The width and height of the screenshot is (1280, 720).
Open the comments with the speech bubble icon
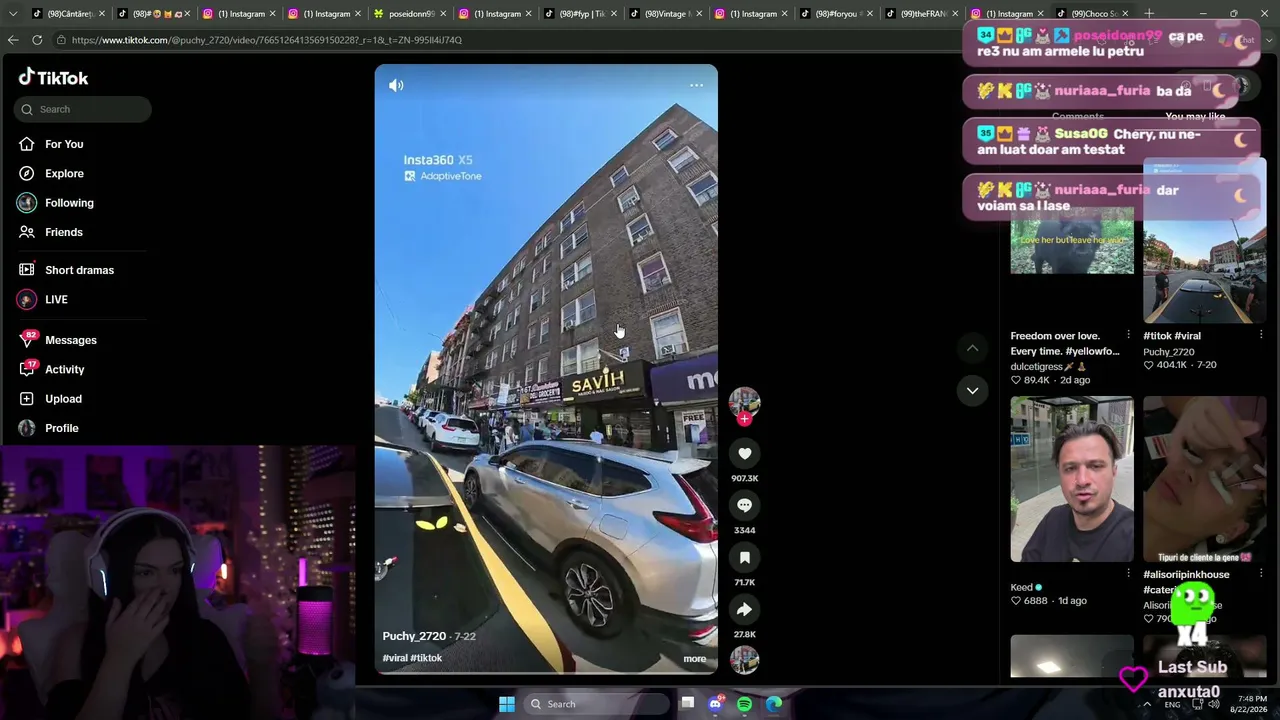click(744, 506)
